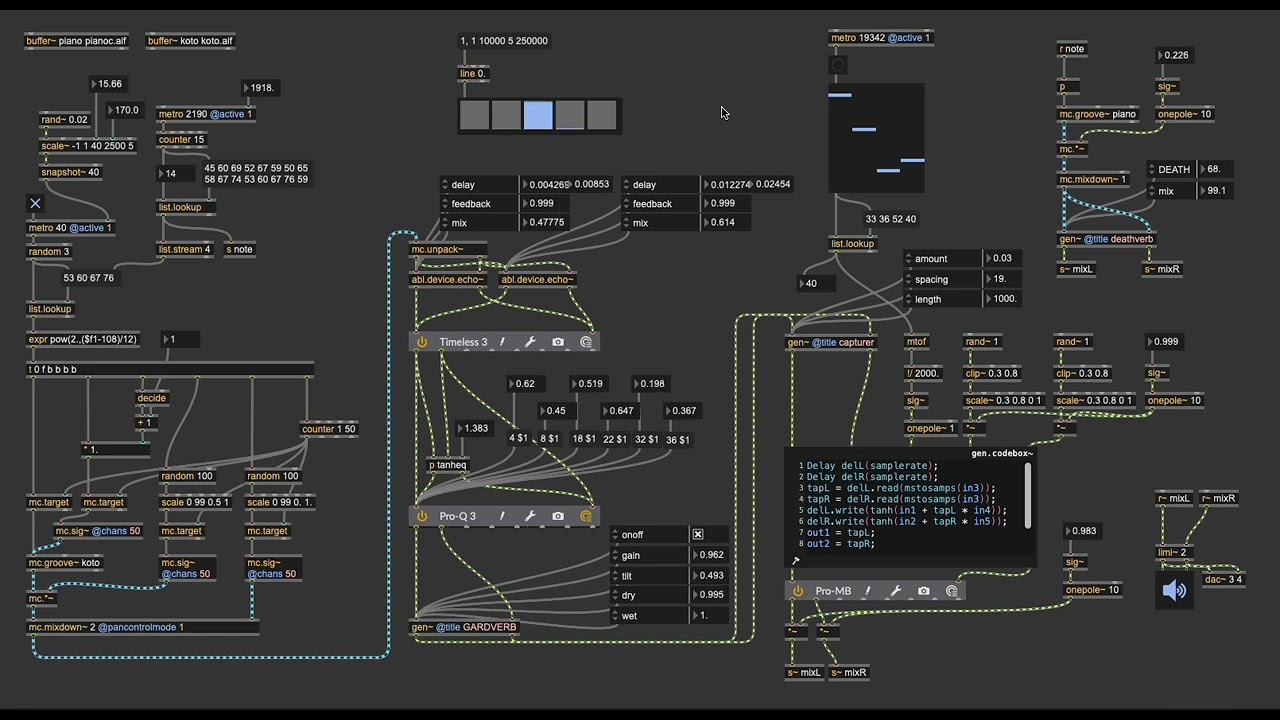Open the Pro-Q 3 wrench settings icon
The image size is (1280, 720).
tap(530, 516)
